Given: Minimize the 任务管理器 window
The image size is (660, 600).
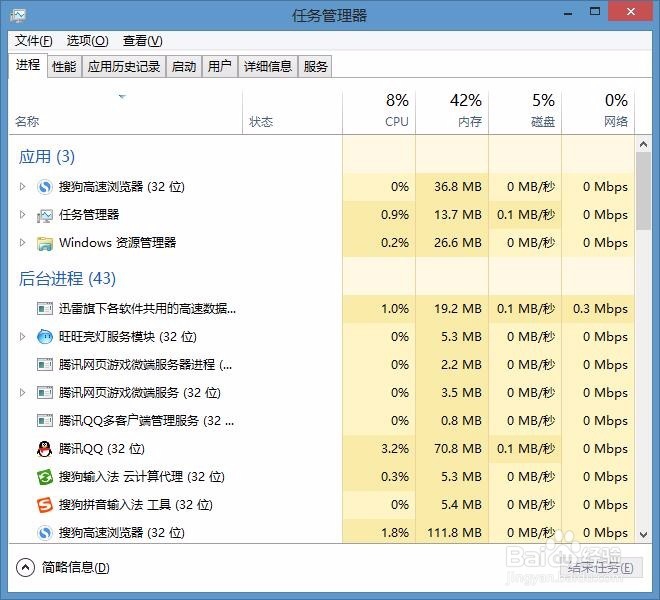Looking at the screenshot, I should click(568, 13).
